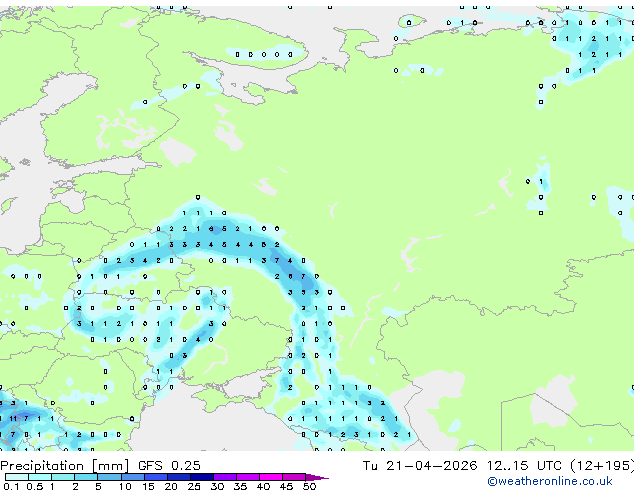Viewport: 634px width, 490px height.
Task: Click the '11' precipitation value near bottom-left
Action: pyautogui.click(x=13, y=418)
